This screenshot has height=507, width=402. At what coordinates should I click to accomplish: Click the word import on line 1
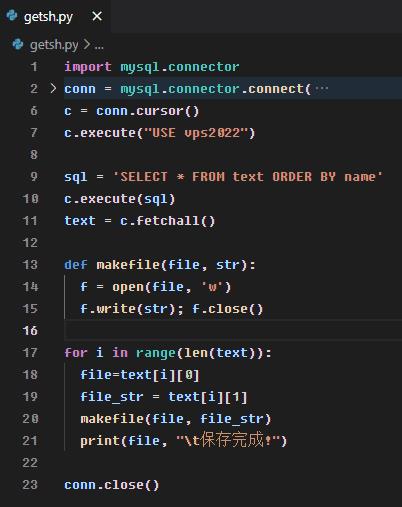tap(88, 67)
